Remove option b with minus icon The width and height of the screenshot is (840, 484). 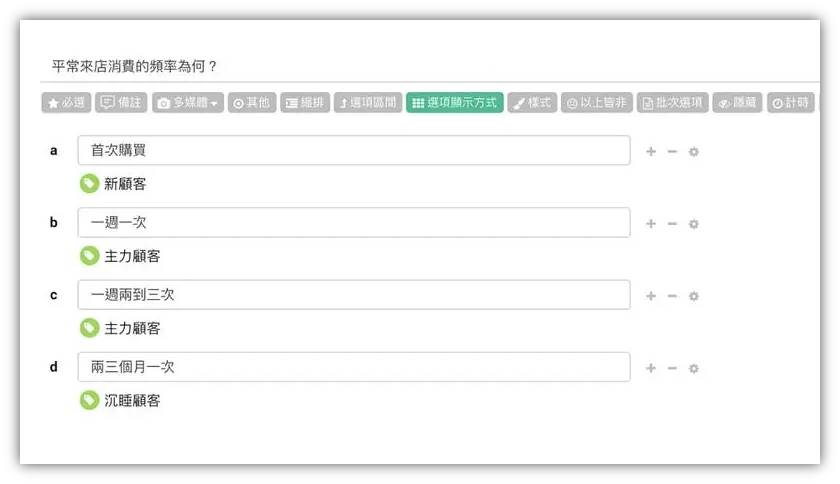point(672,224)
